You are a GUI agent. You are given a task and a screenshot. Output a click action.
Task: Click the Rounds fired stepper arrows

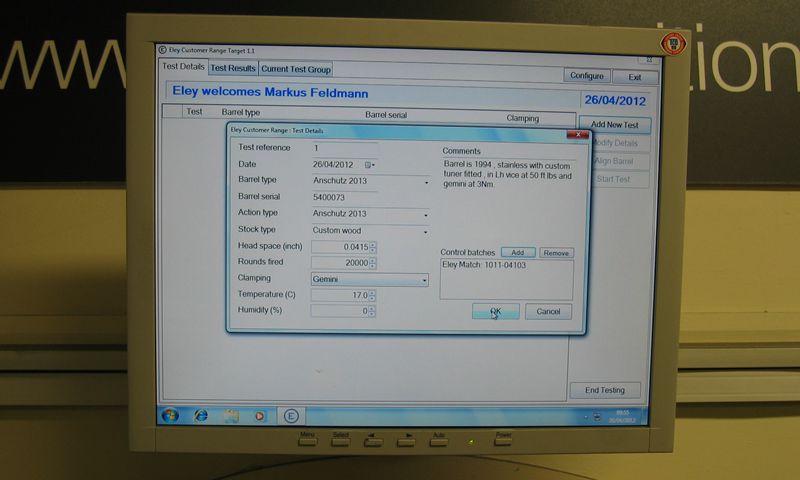pos(372,263)
